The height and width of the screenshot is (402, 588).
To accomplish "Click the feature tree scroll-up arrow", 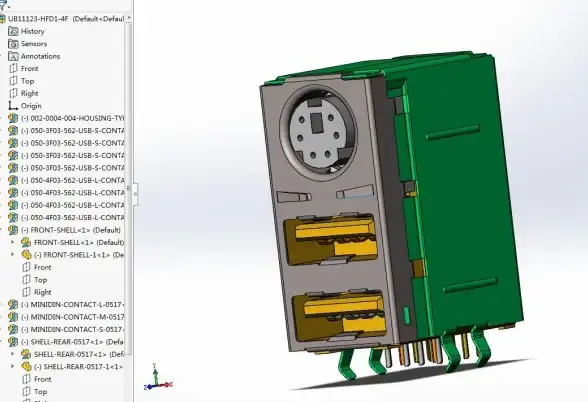I will click(x=129, y=18).
